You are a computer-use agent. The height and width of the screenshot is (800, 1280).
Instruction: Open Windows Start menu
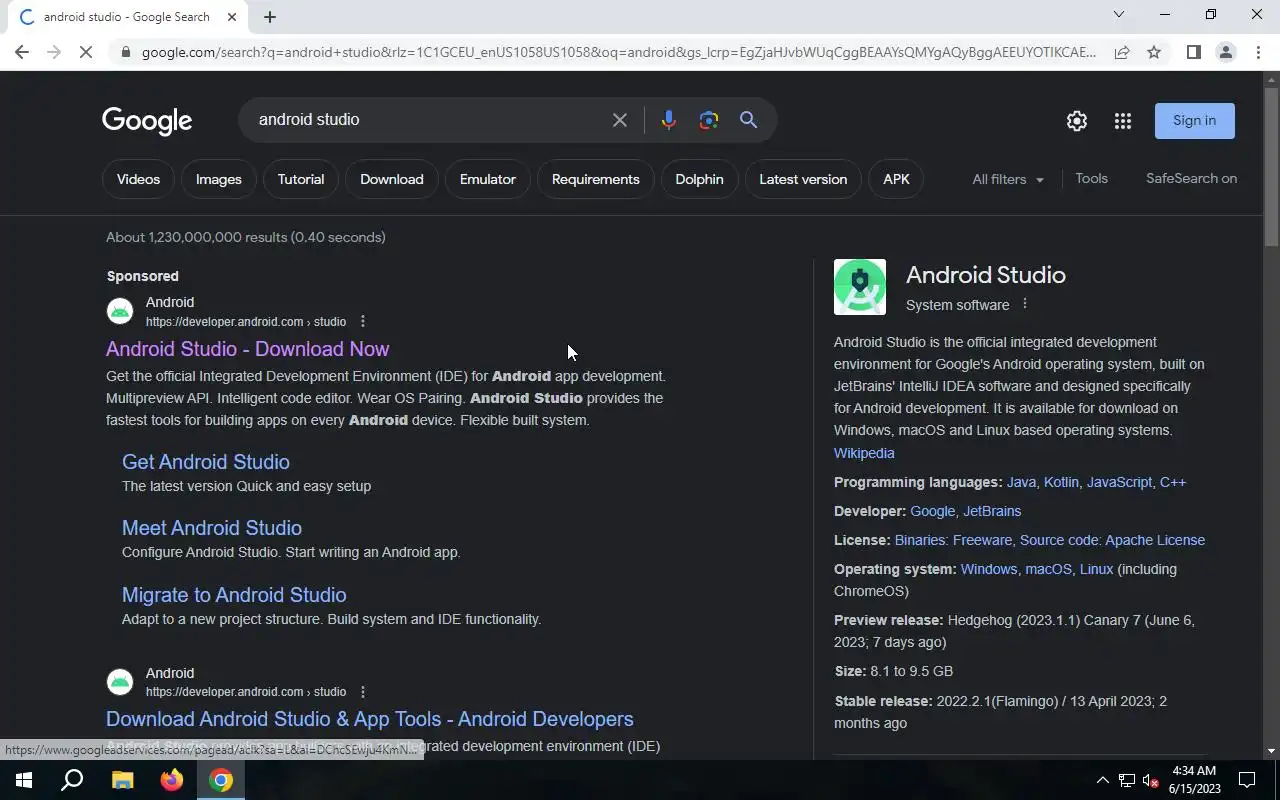[x=24, y=780]
